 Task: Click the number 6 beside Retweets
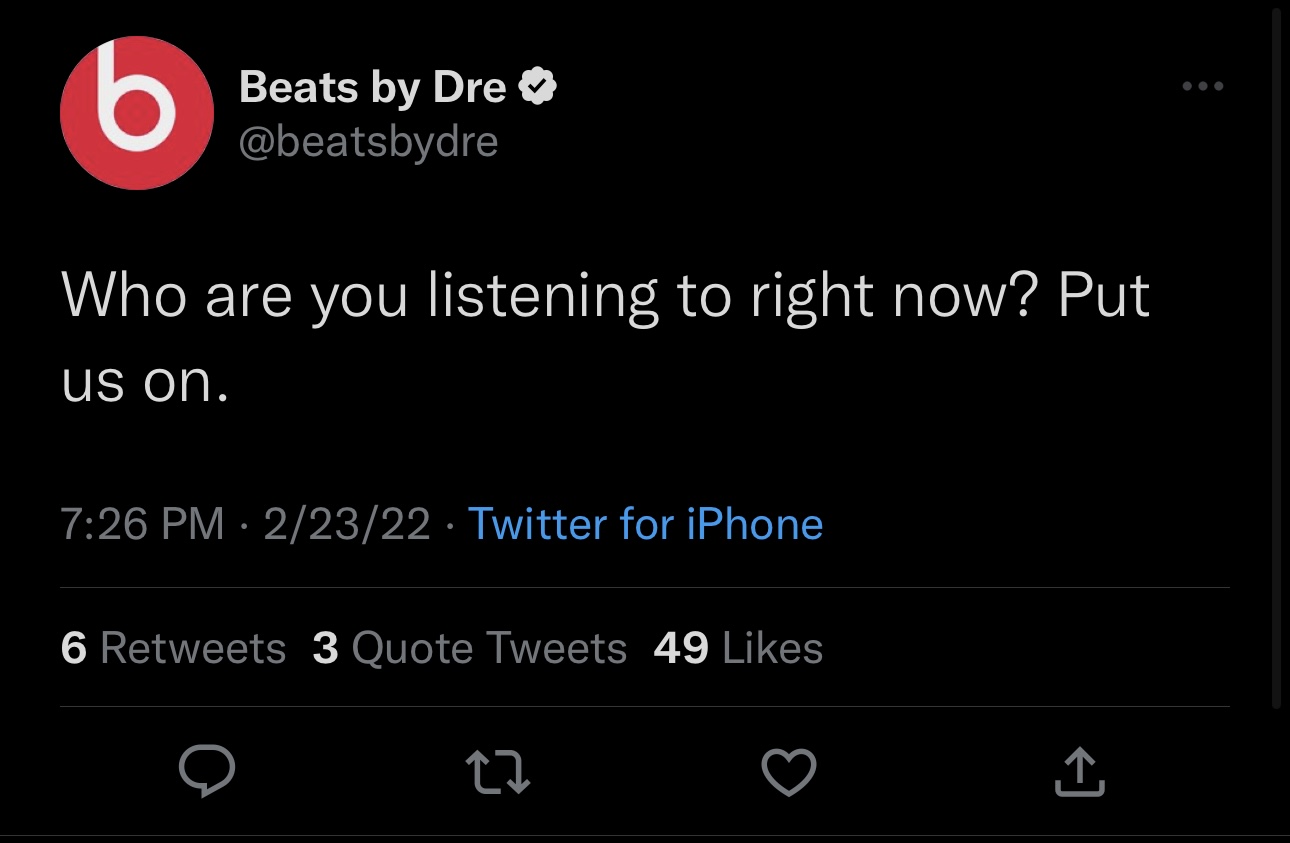(73, 648)
